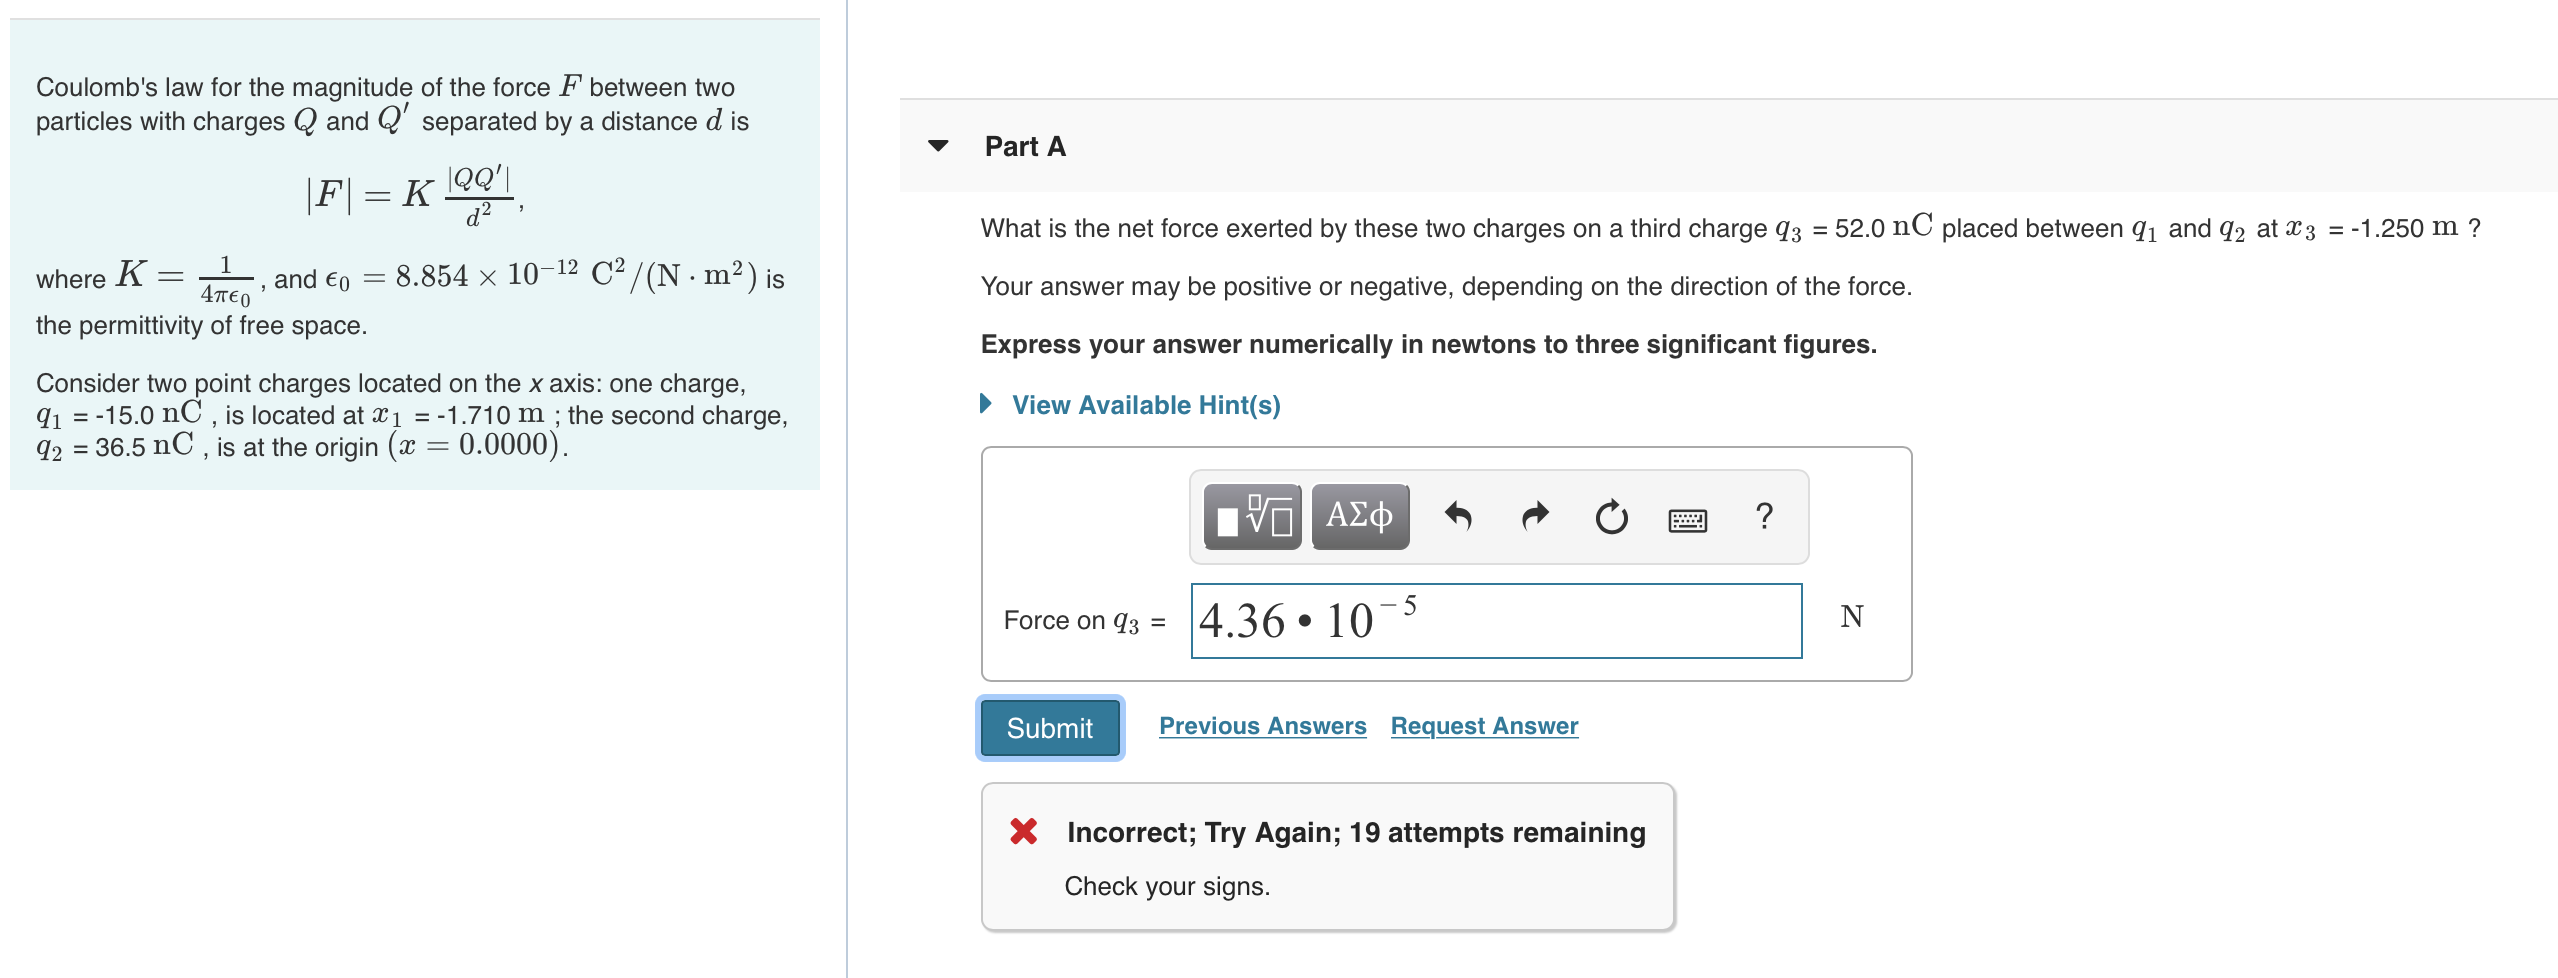Viewport: 2558px width, 978px height.
Task: Open the Greek symbols ΑΣφ palette
Action: point(1358,516)
